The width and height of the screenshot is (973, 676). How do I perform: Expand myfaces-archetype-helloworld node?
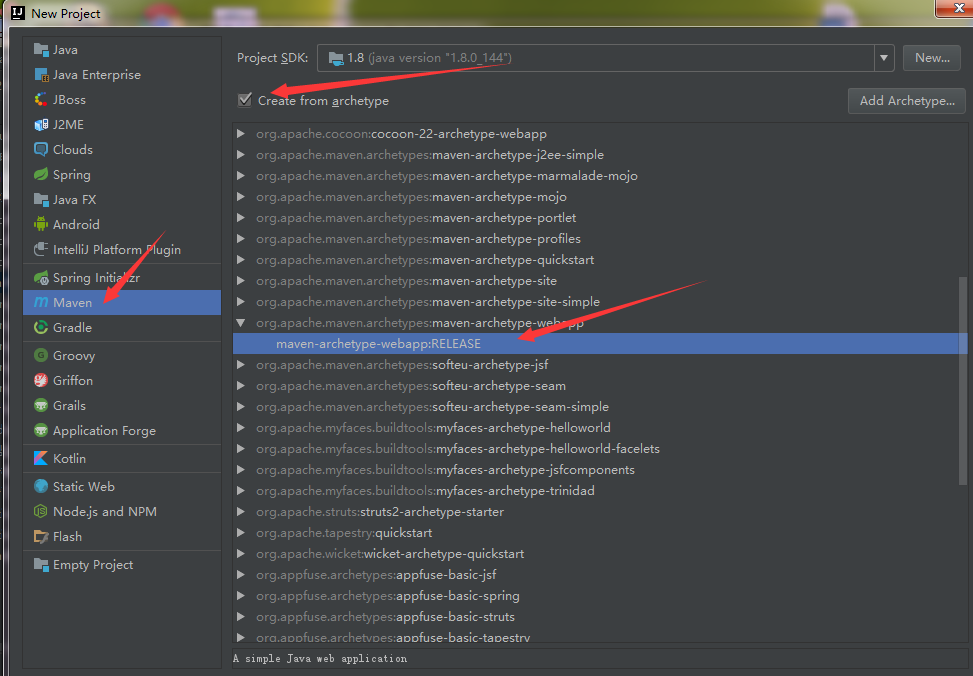[x=241, y=428]
